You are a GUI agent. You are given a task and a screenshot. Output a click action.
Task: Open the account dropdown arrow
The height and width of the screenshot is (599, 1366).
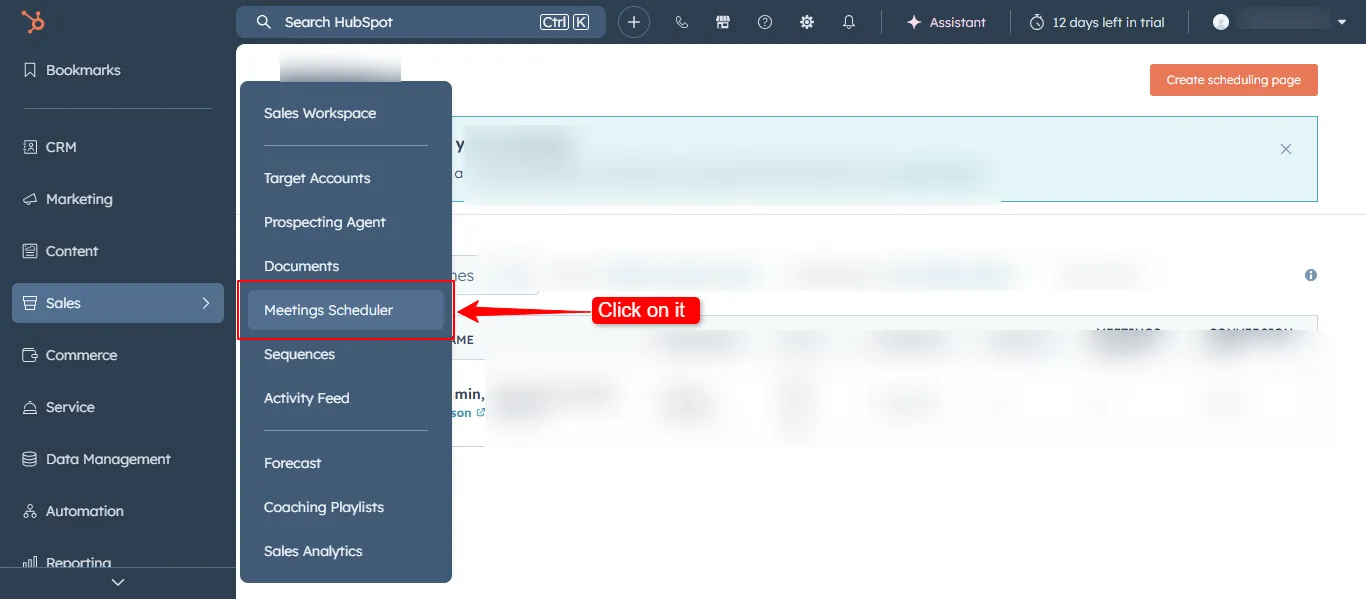coord(1342,22)
